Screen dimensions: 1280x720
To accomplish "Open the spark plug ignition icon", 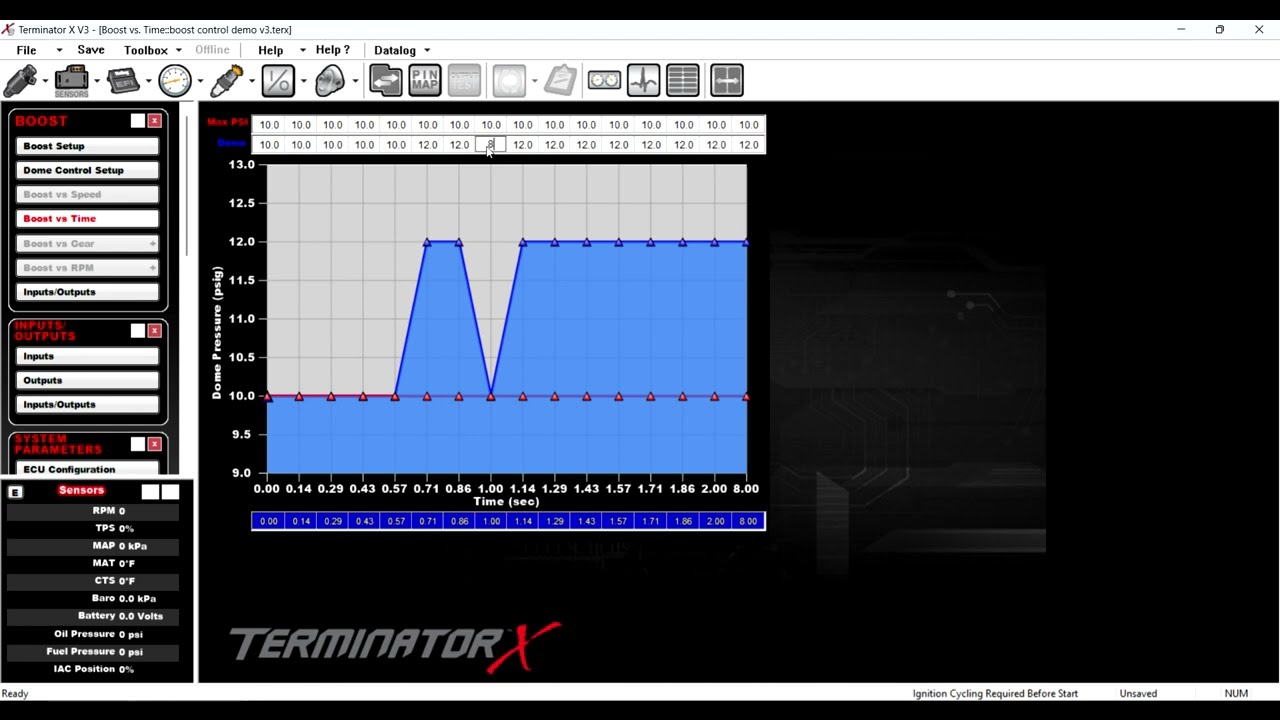I will (x=227, y=80).
